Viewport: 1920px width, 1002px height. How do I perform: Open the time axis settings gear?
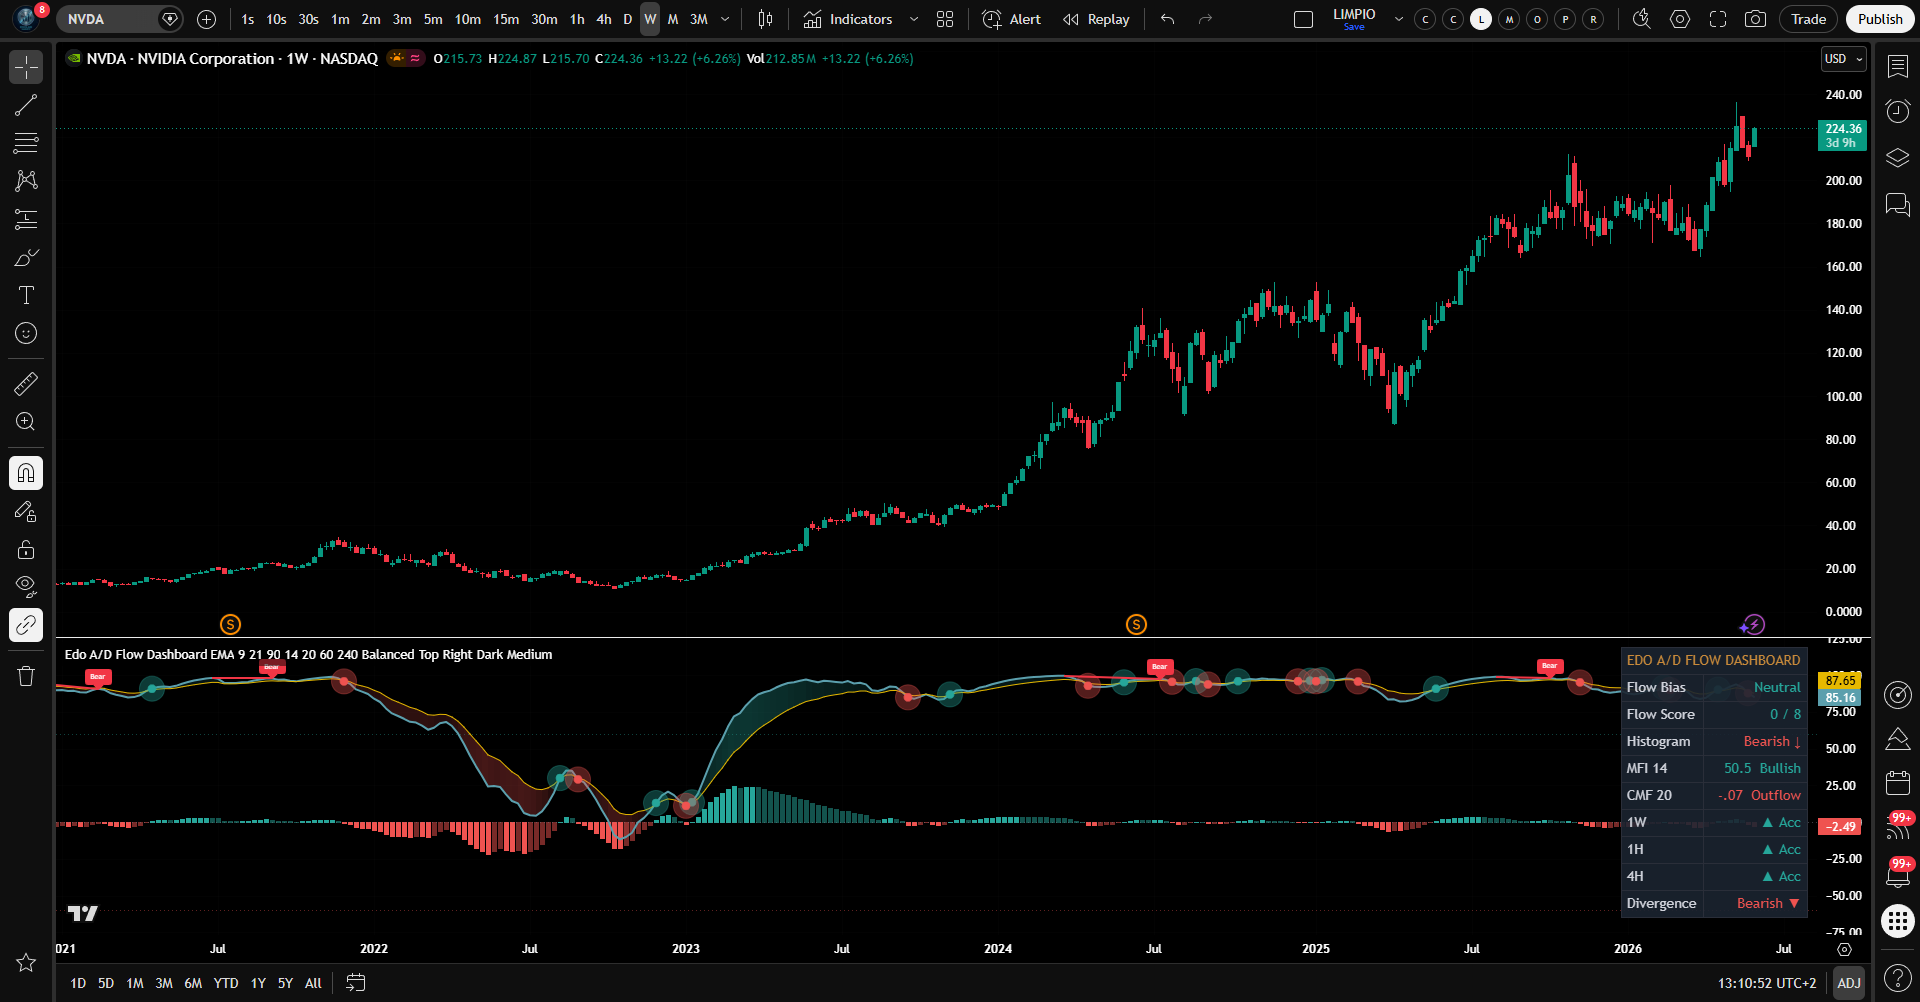click(1844, 949)
